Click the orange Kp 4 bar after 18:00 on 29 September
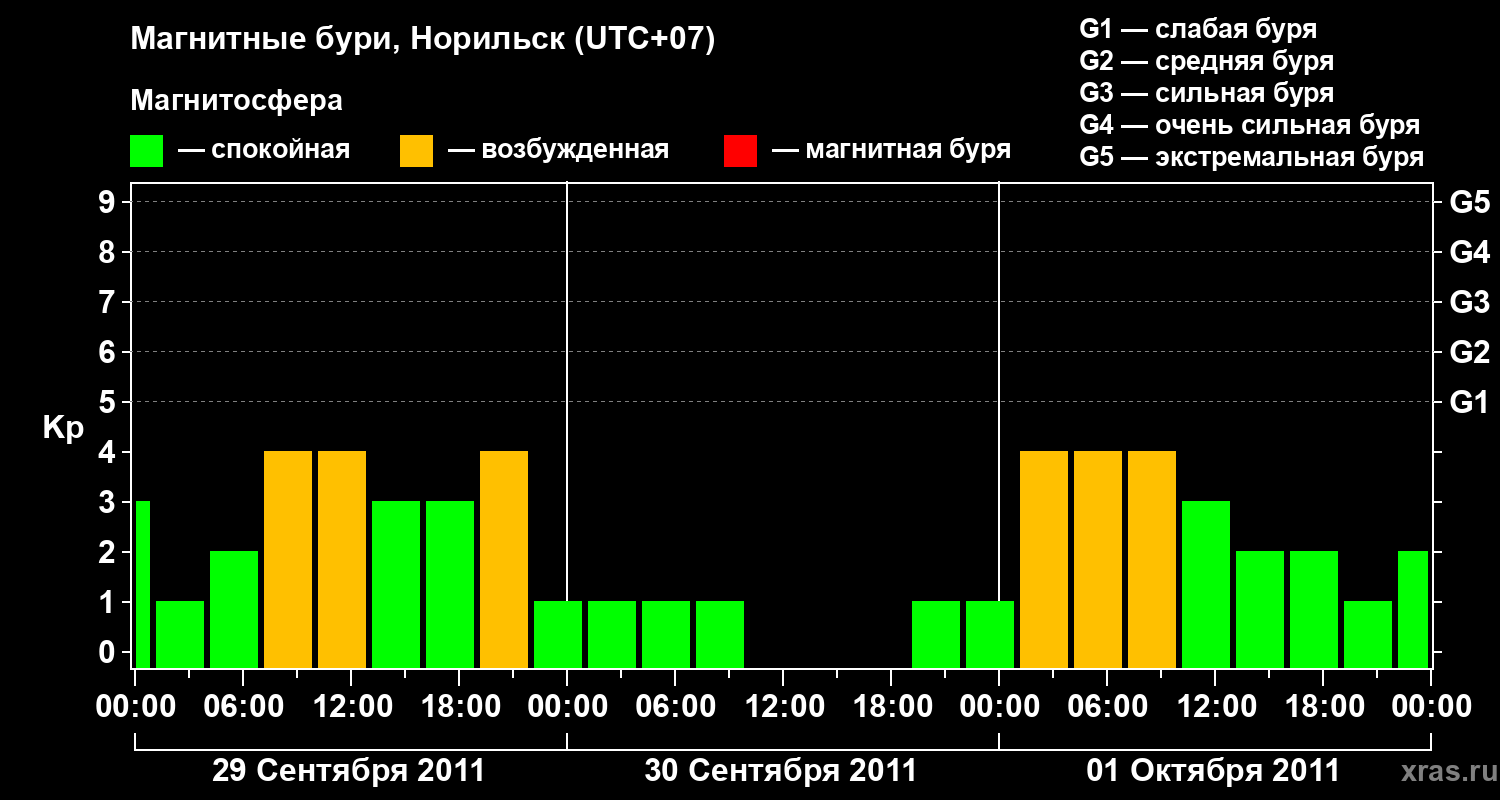The image size is (1500, 800). (504, 559)
